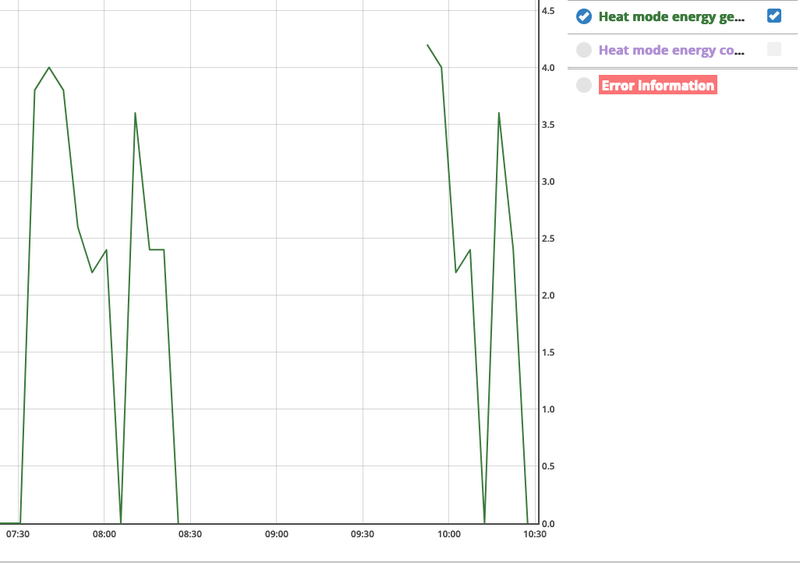Click the 3.0 y-axis value
The width and height of the screenshot is (800, 563).
tap(548, 181)
